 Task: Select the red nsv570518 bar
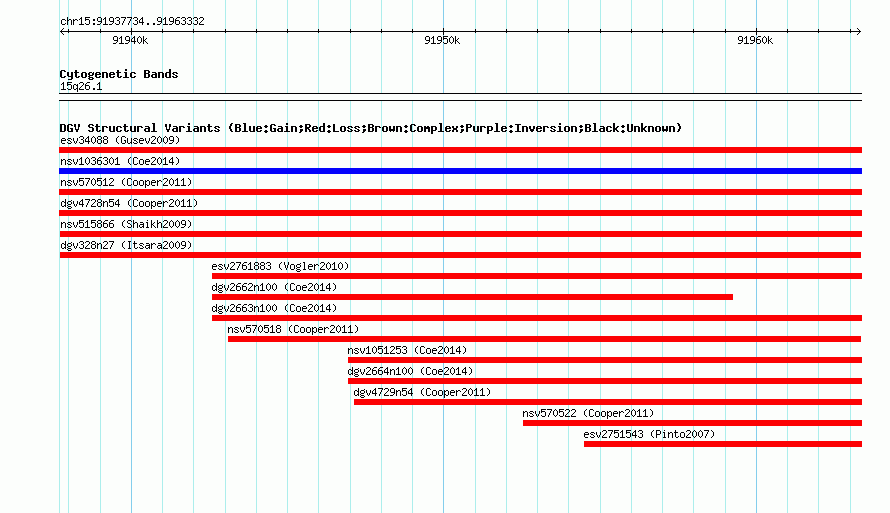pos(544,339)
